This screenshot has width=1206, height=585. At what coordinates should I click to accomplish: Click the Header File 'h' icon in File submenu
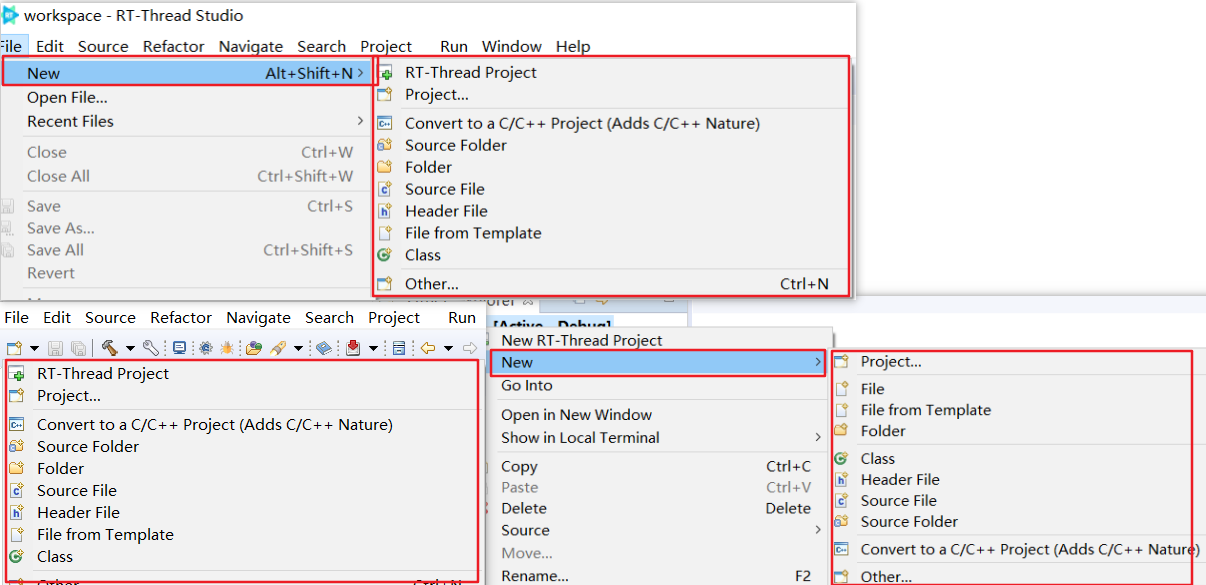pyautogui.click(x=385, y=211)
